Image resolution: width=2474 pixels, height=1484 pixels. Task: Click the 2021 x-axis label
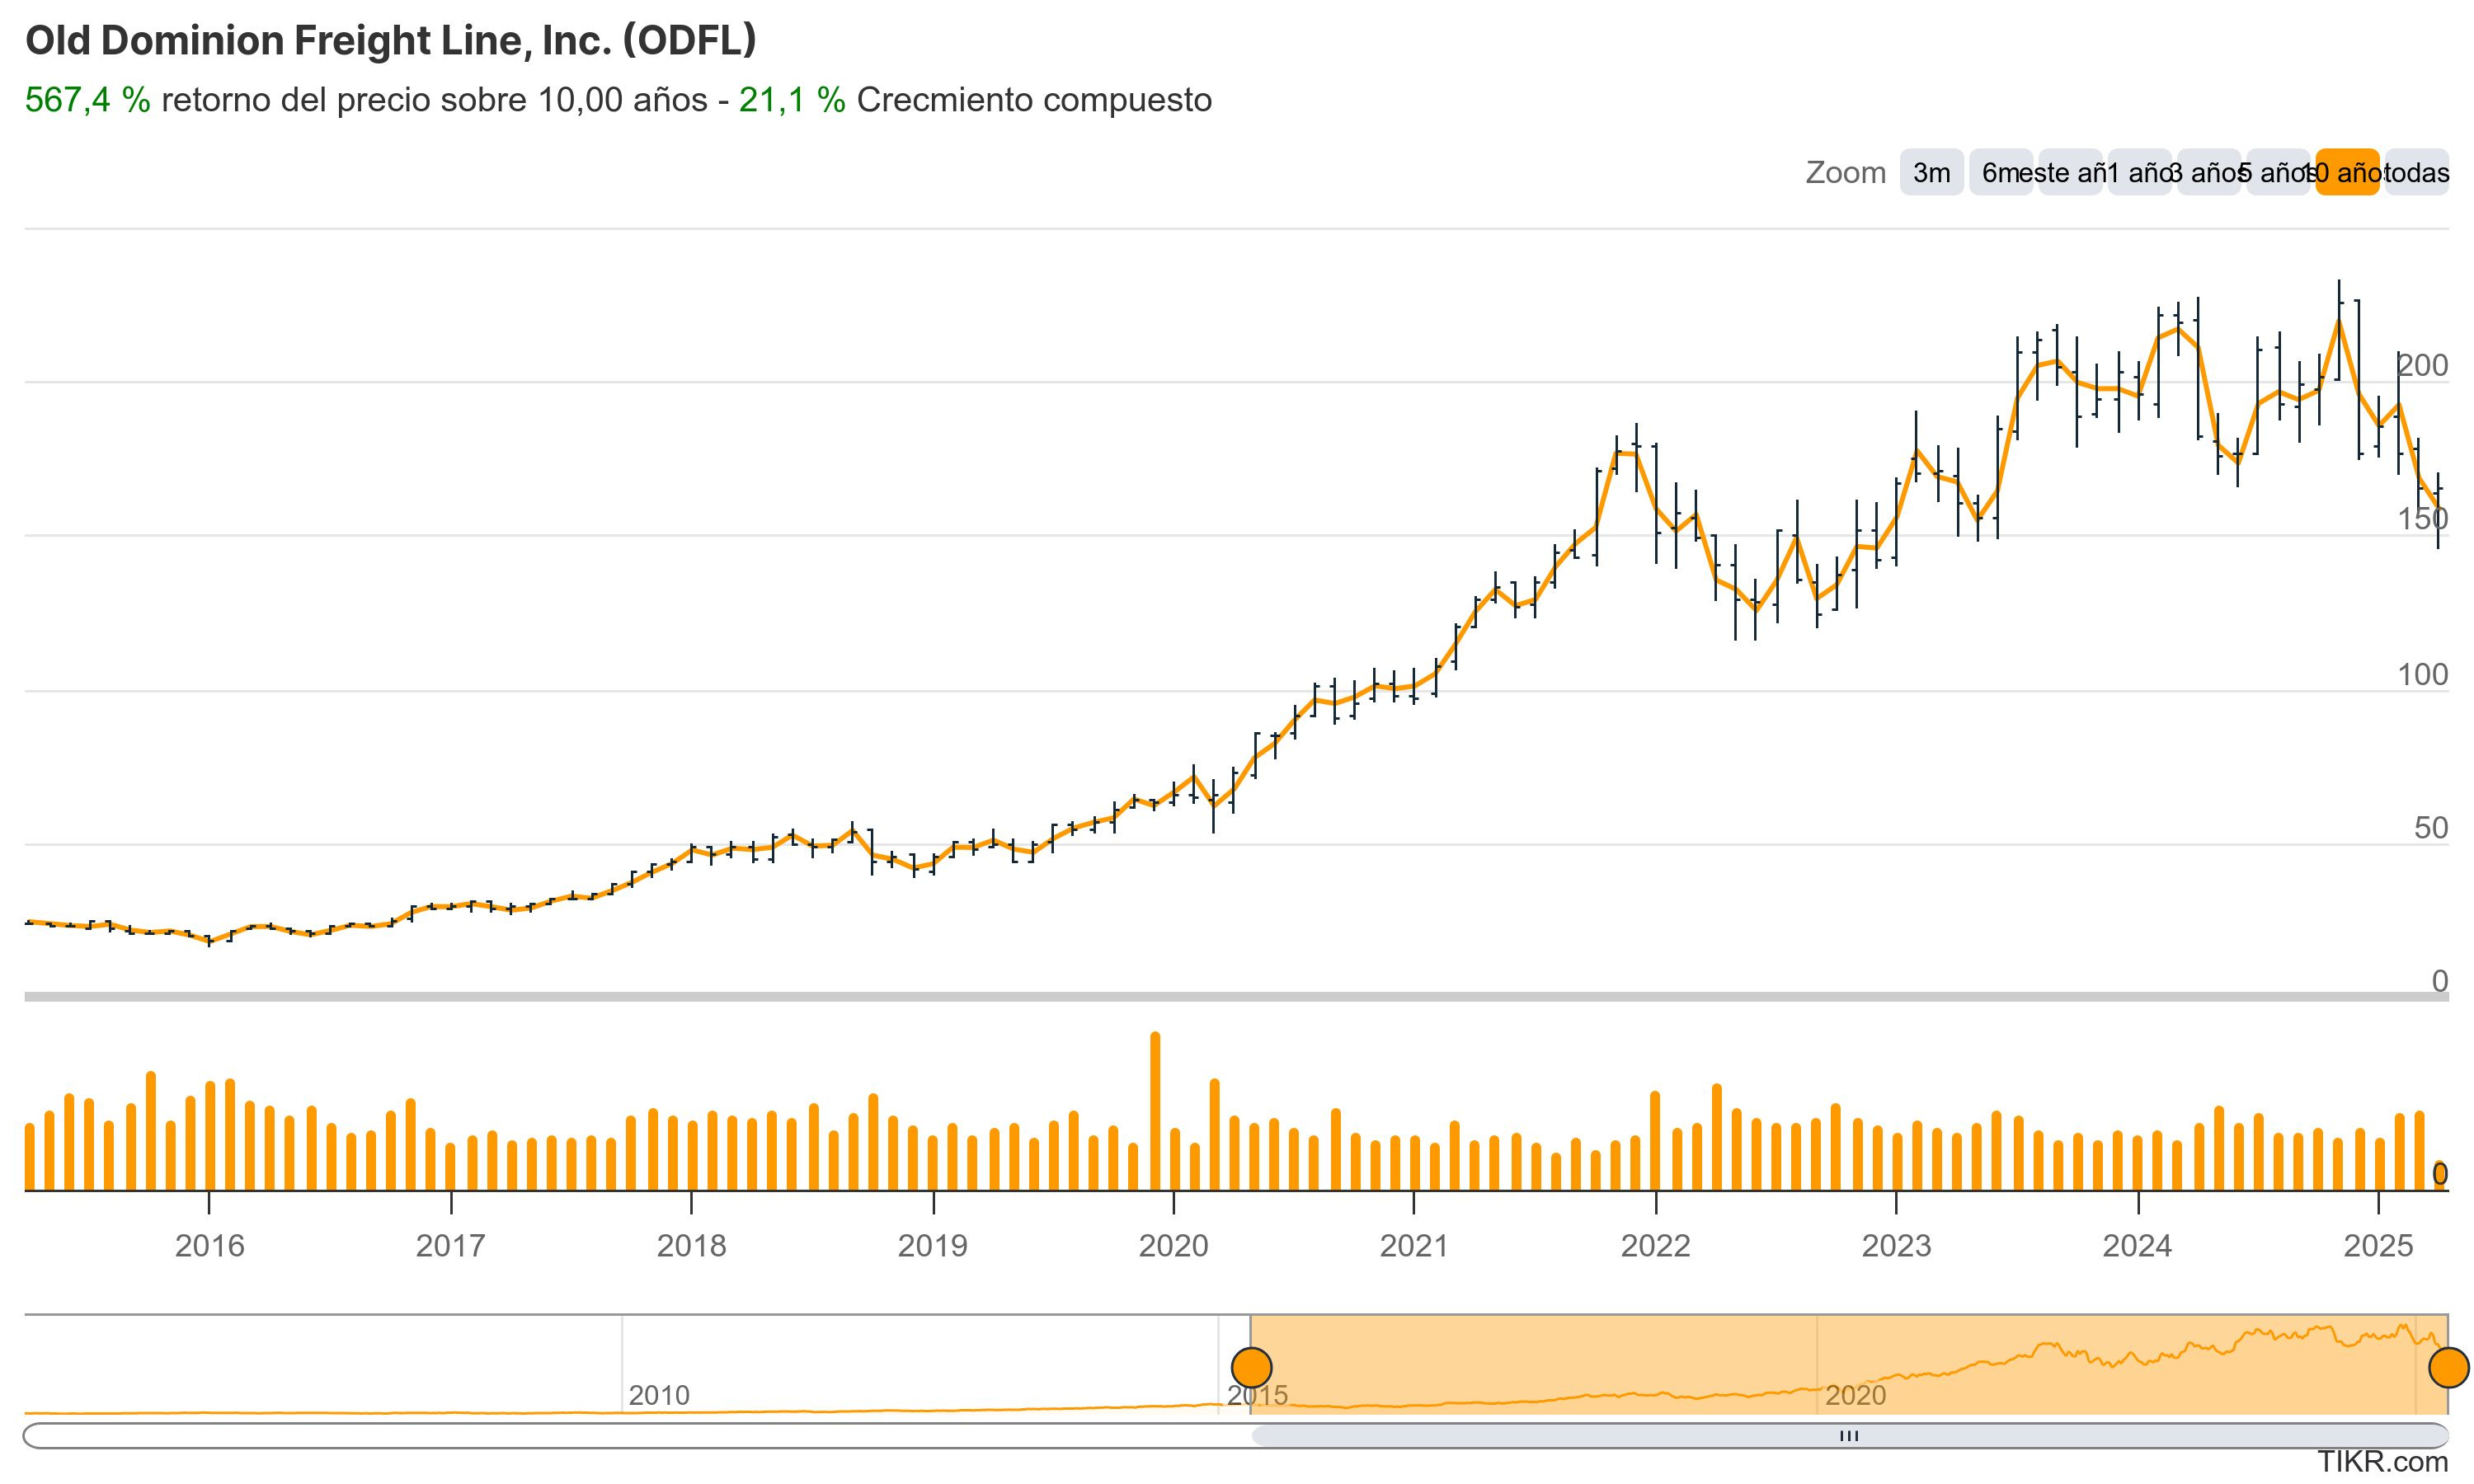pyautogui.click(x=1414, y=1245)
